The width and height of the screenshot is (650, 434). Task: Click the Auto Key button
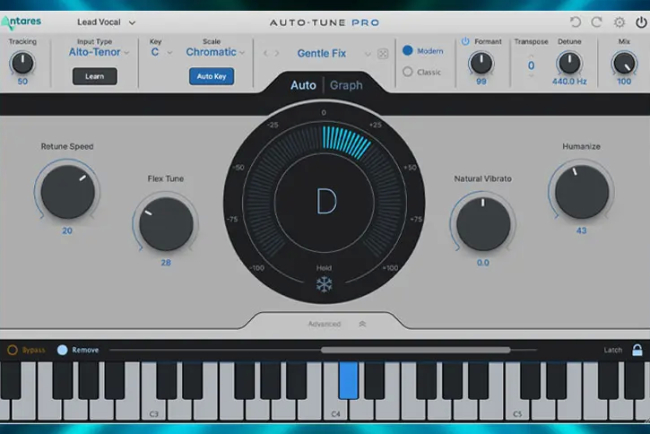click(211, 76)
